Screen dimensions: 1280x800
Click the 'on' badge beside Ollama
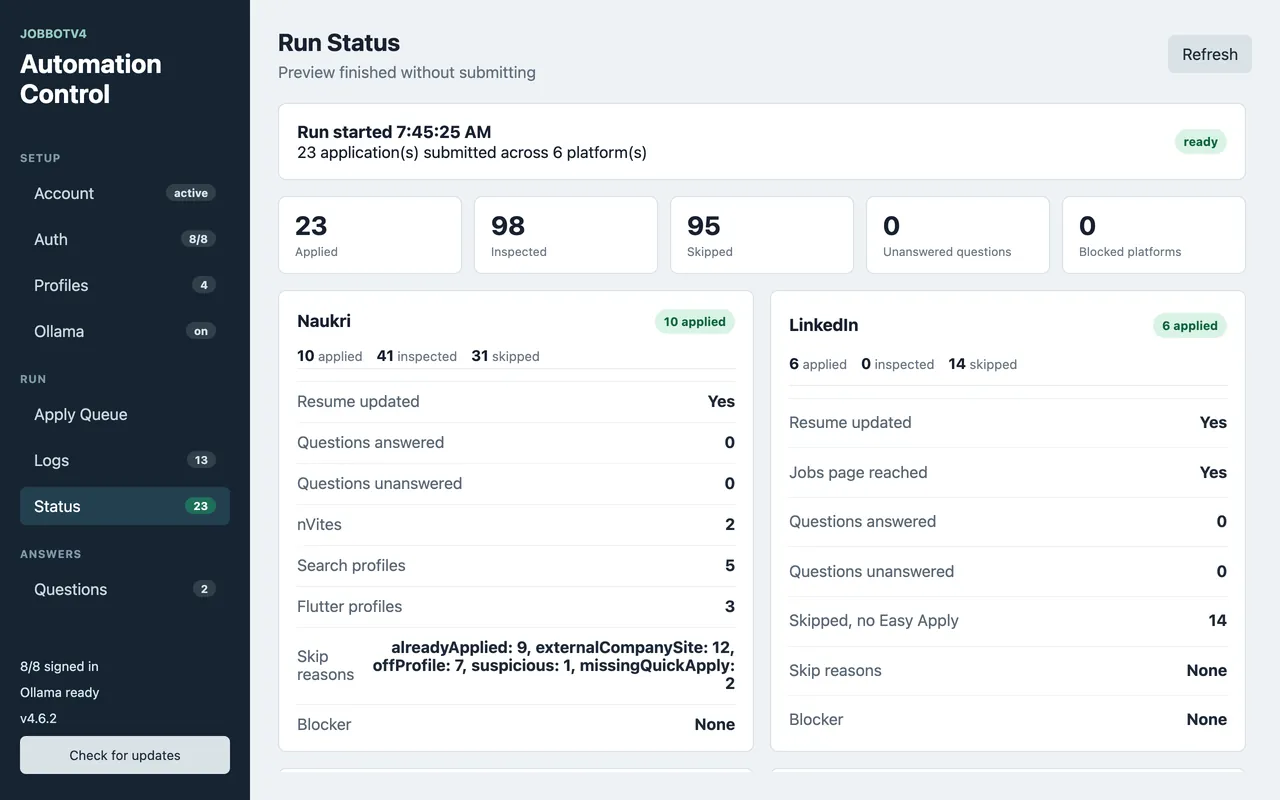(x=201, y=331)
